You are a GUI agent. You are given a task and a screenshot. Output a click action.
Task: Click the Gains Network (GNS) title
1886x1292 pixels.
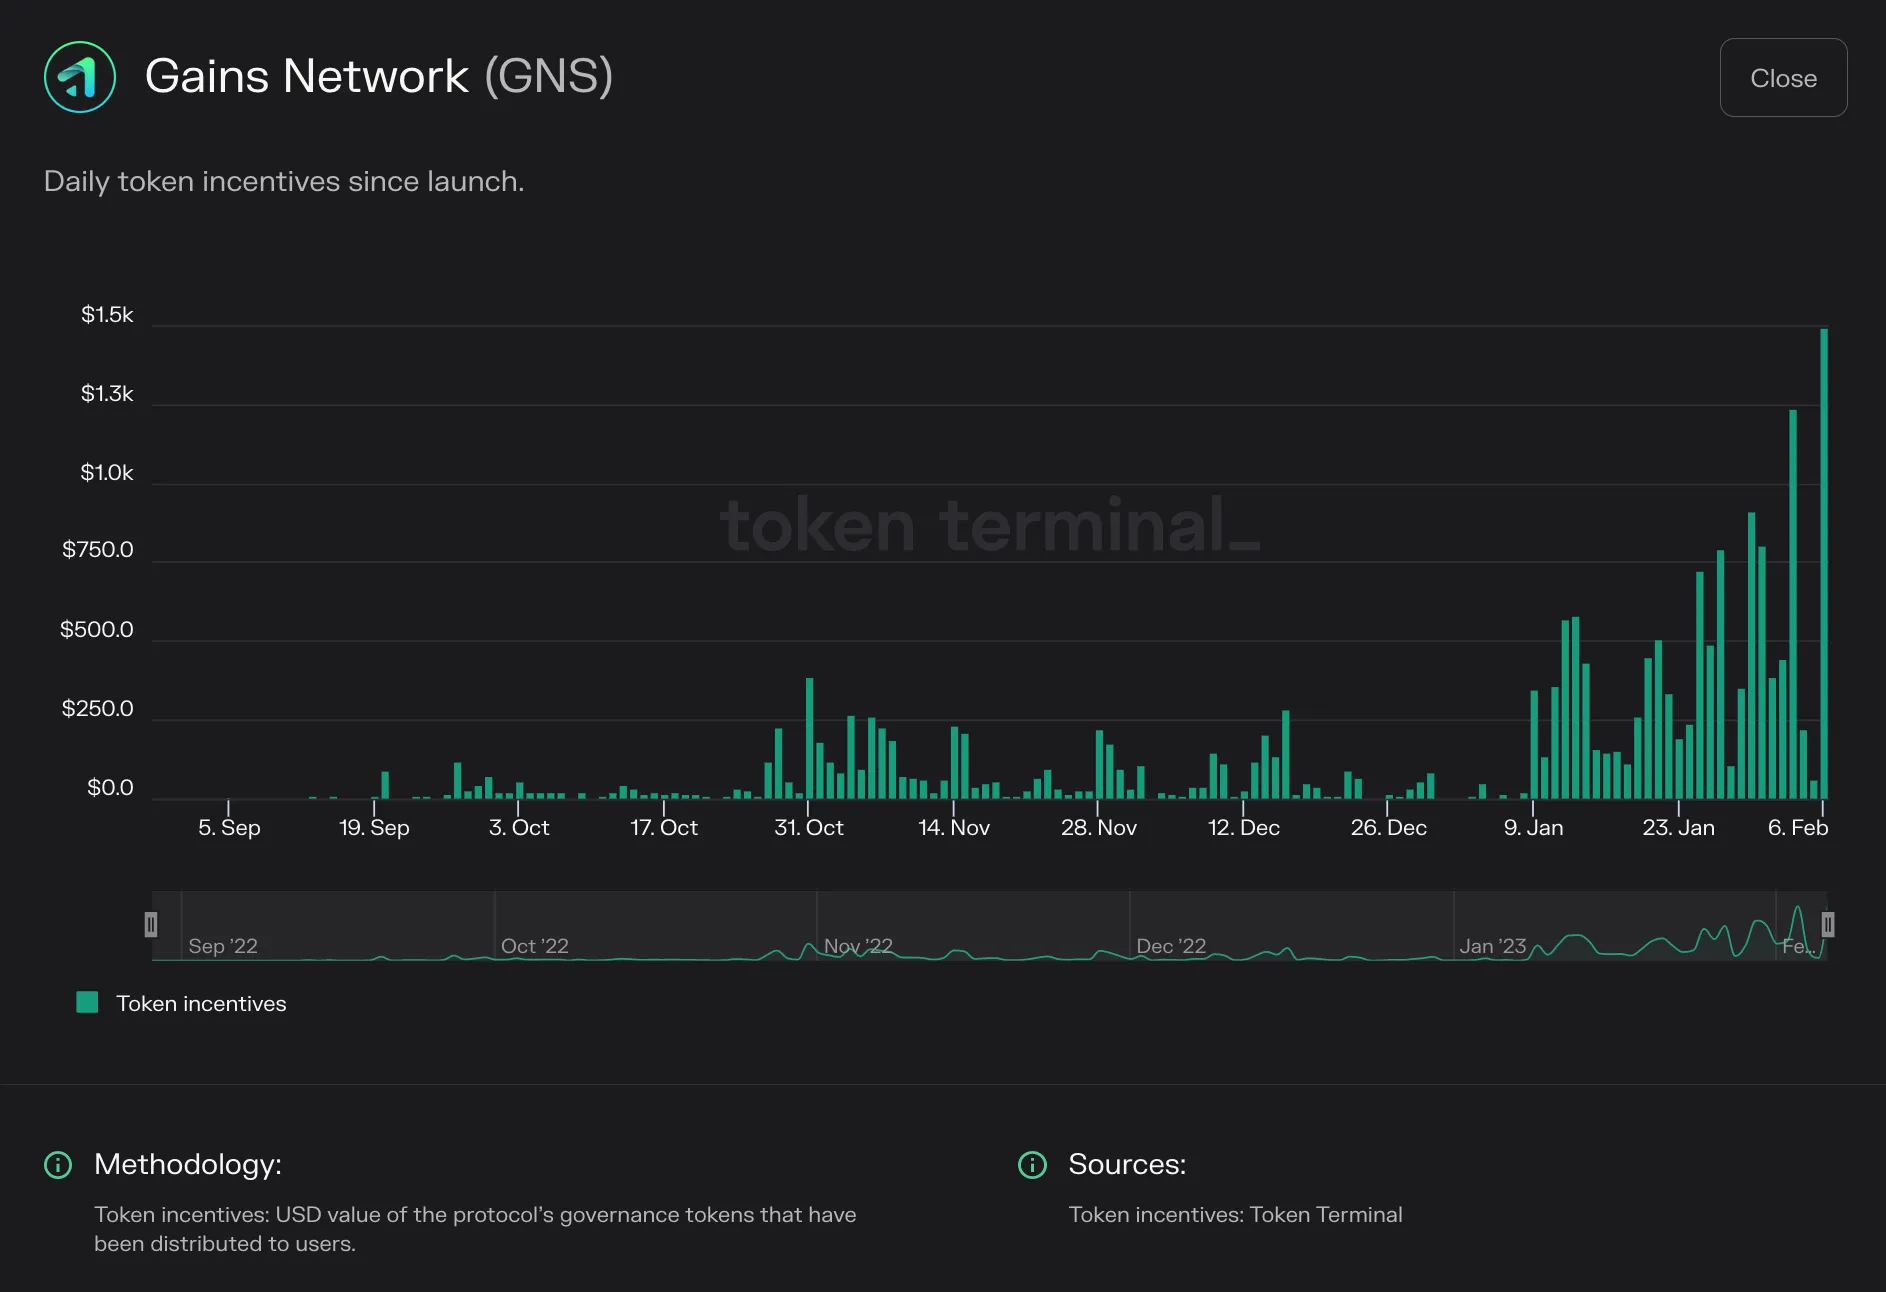(x=379, y=77)
